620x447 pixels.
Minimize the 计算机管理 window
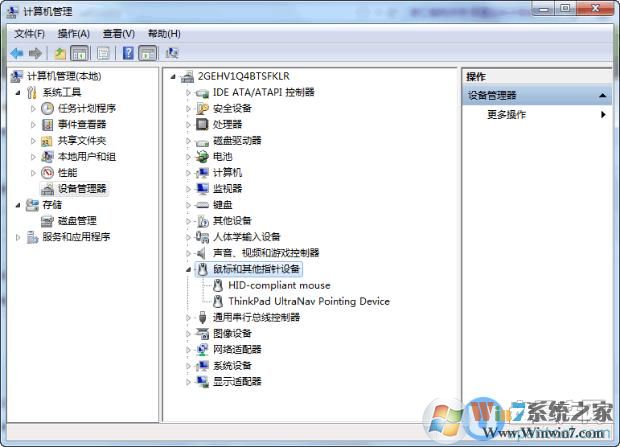click(x=544, y=9)
